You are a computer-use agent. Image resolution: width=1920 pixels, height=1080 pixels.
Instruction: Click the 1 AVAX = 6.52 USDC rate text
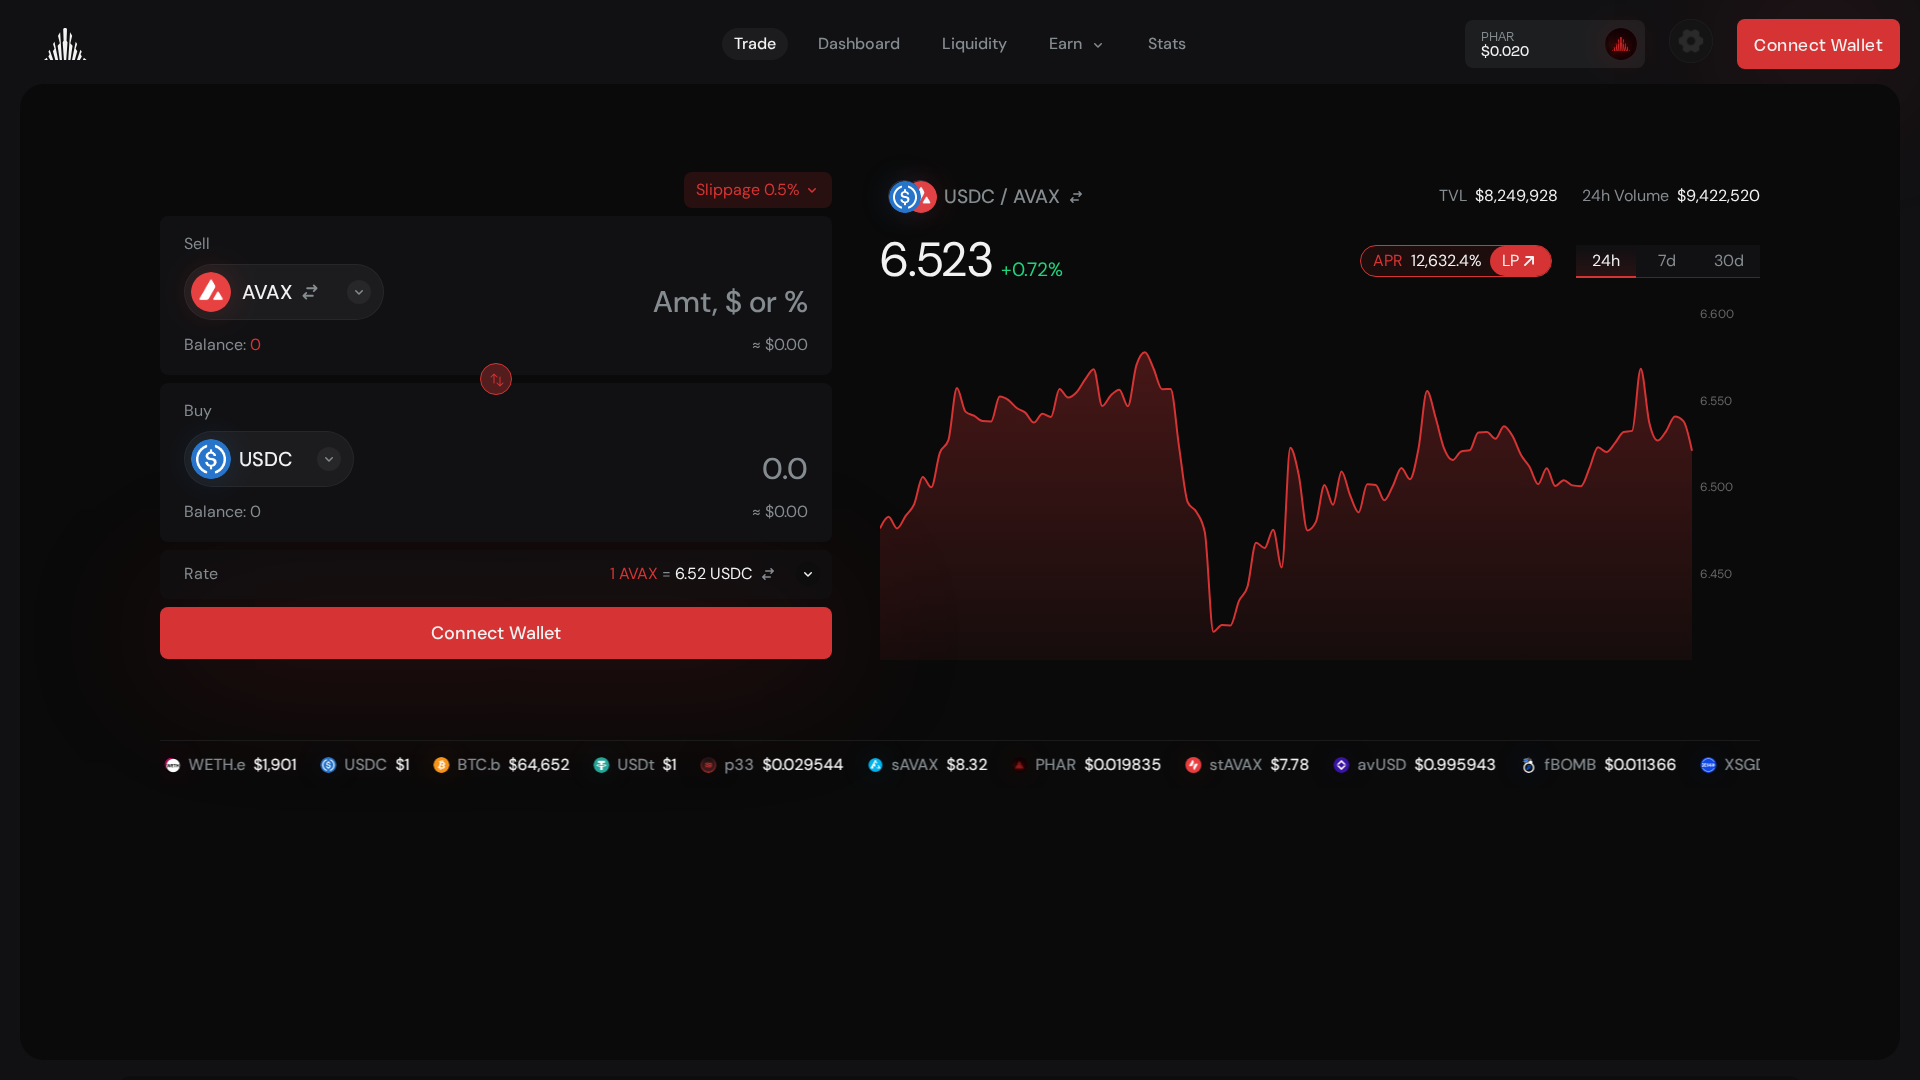(x=681, y=574)
